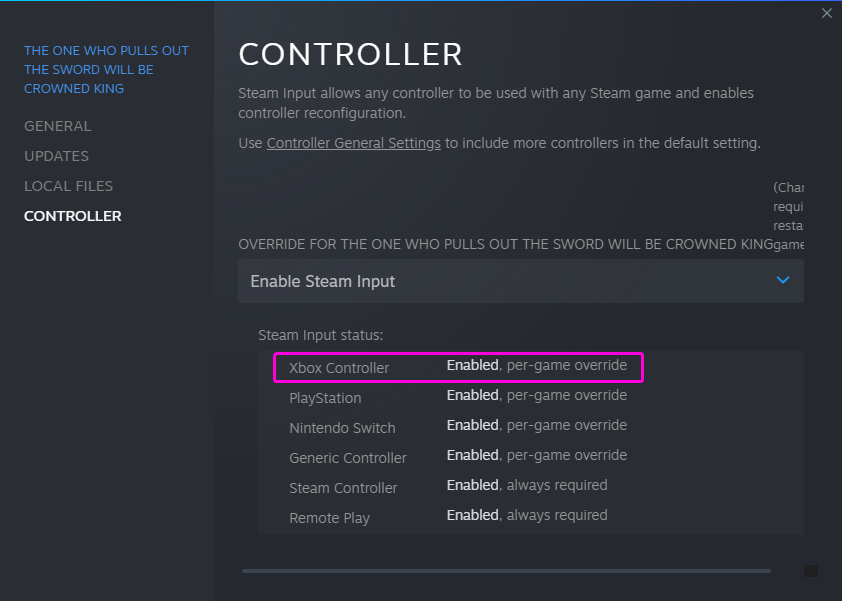Click the Steam Input status label

[320, 335]
